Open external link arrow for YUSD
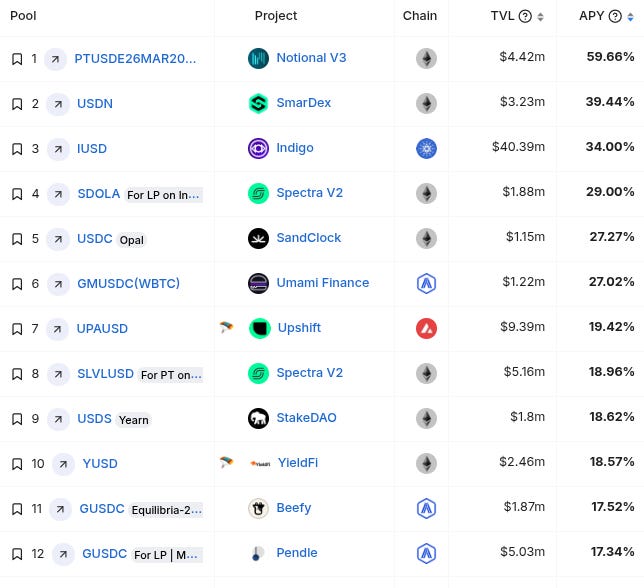 point(63,464)
